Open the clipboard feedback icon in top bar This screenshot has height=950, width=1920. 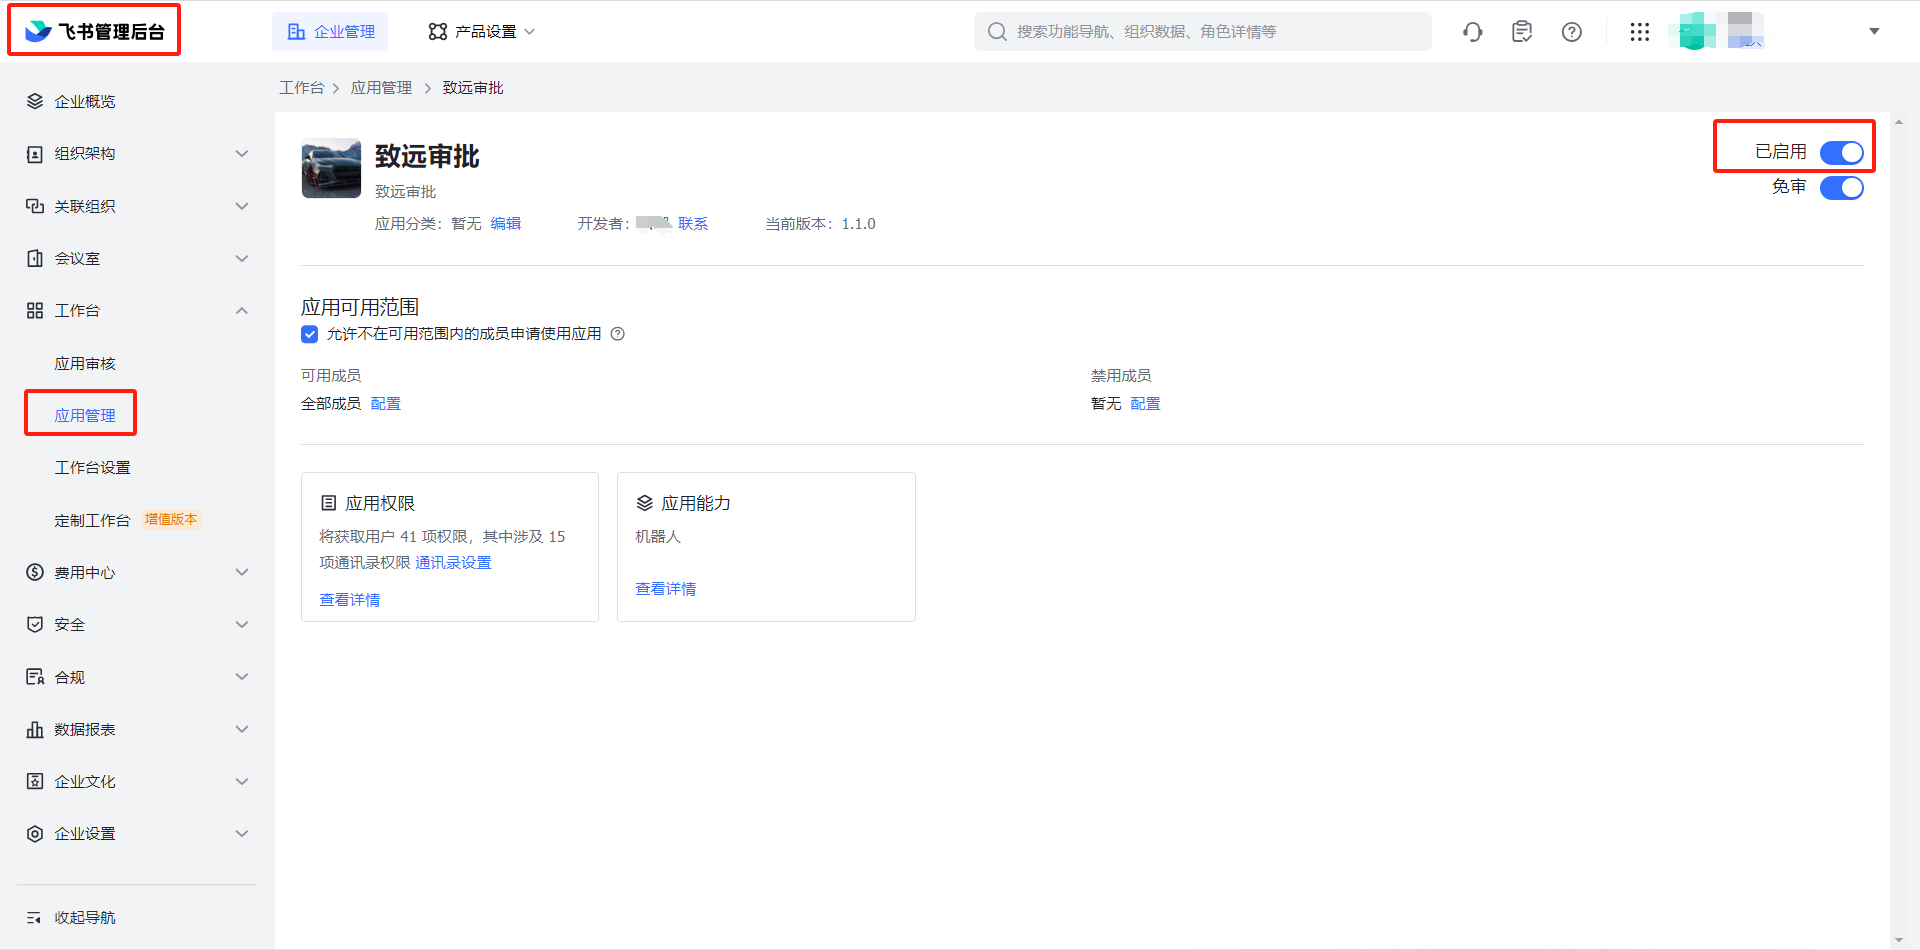point(1521,31)
